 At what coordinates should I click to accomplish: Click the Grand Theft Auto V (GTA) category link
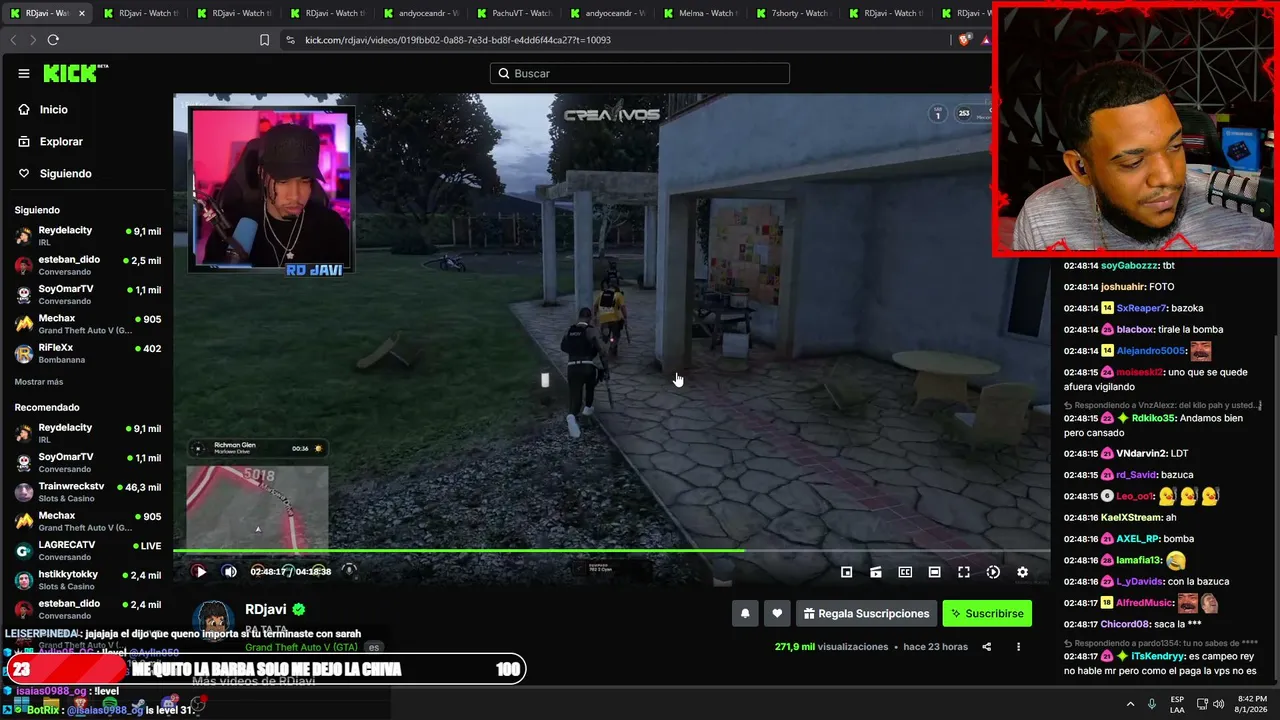click(x=301, y=647)
